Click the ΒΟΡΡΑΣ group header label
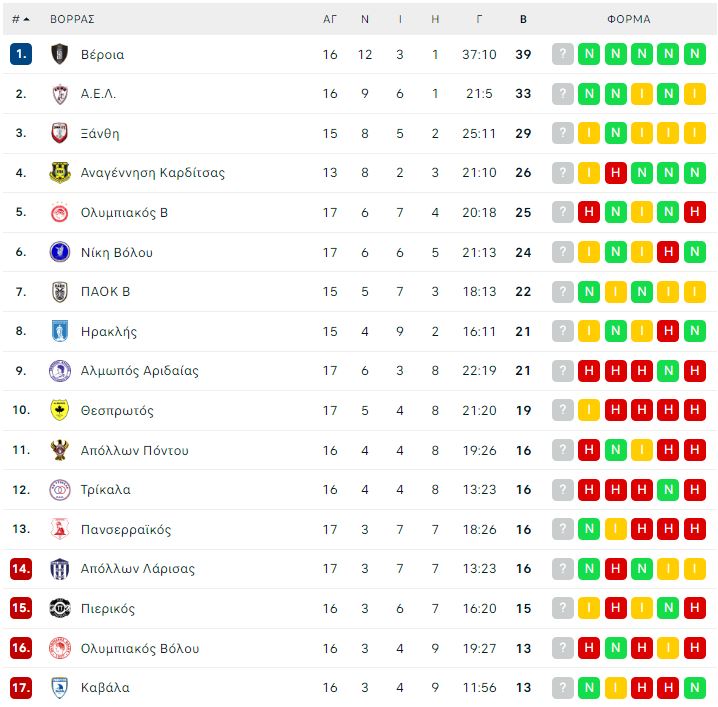Viewport: 718px width, 707px height. 72,19
